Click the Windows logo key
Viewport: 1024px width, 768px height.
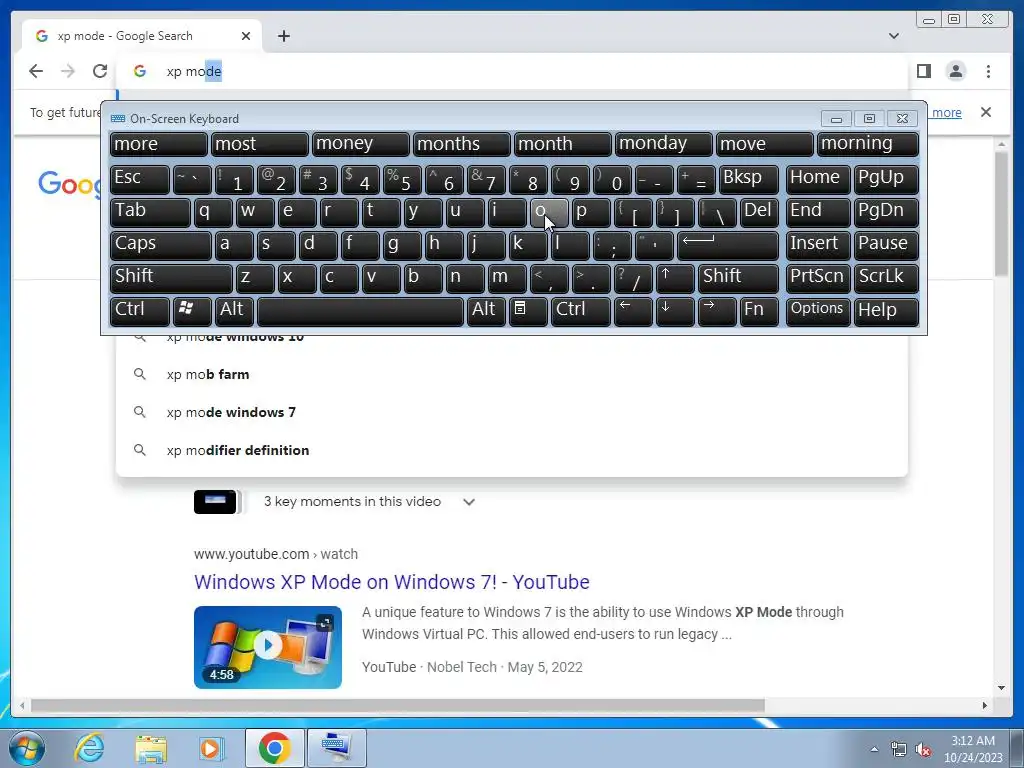192,312
